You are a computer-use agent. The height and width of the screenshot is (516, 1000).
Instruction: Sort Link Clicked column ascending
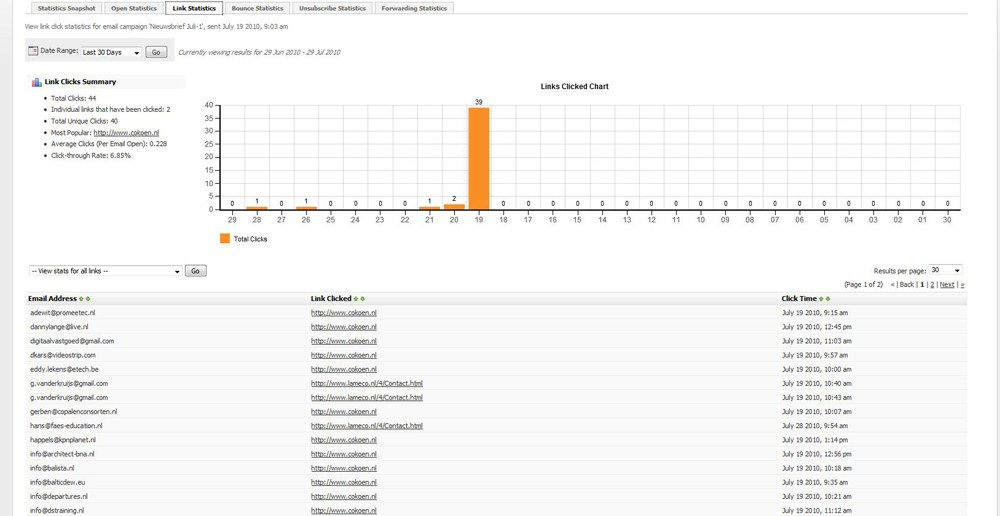(x=357, y=299)
